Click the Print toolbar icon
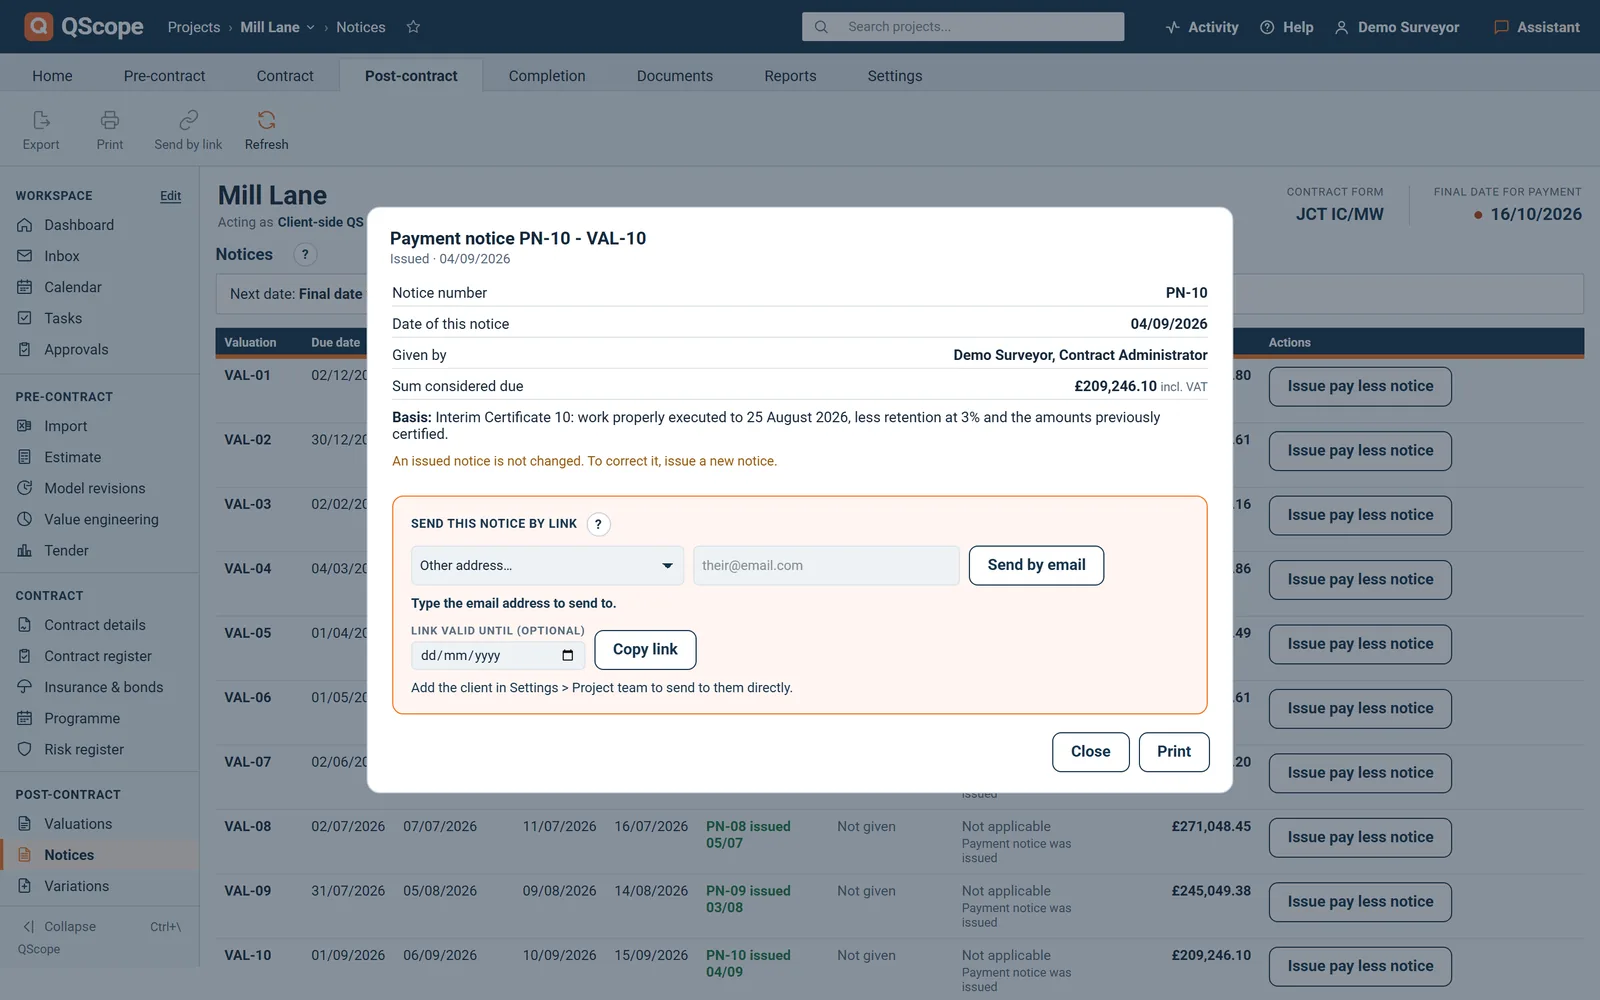The width and height of the screenshot is (1600, 1000). tap(110, 120)
